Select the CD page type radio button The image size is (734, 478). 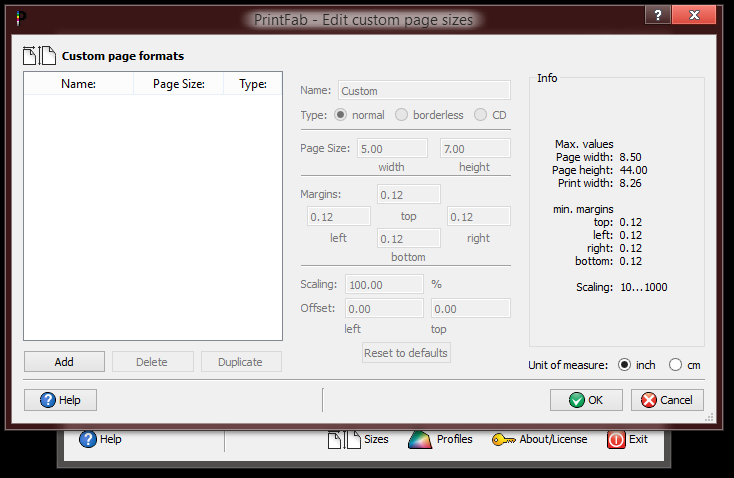tap(480, 115)
